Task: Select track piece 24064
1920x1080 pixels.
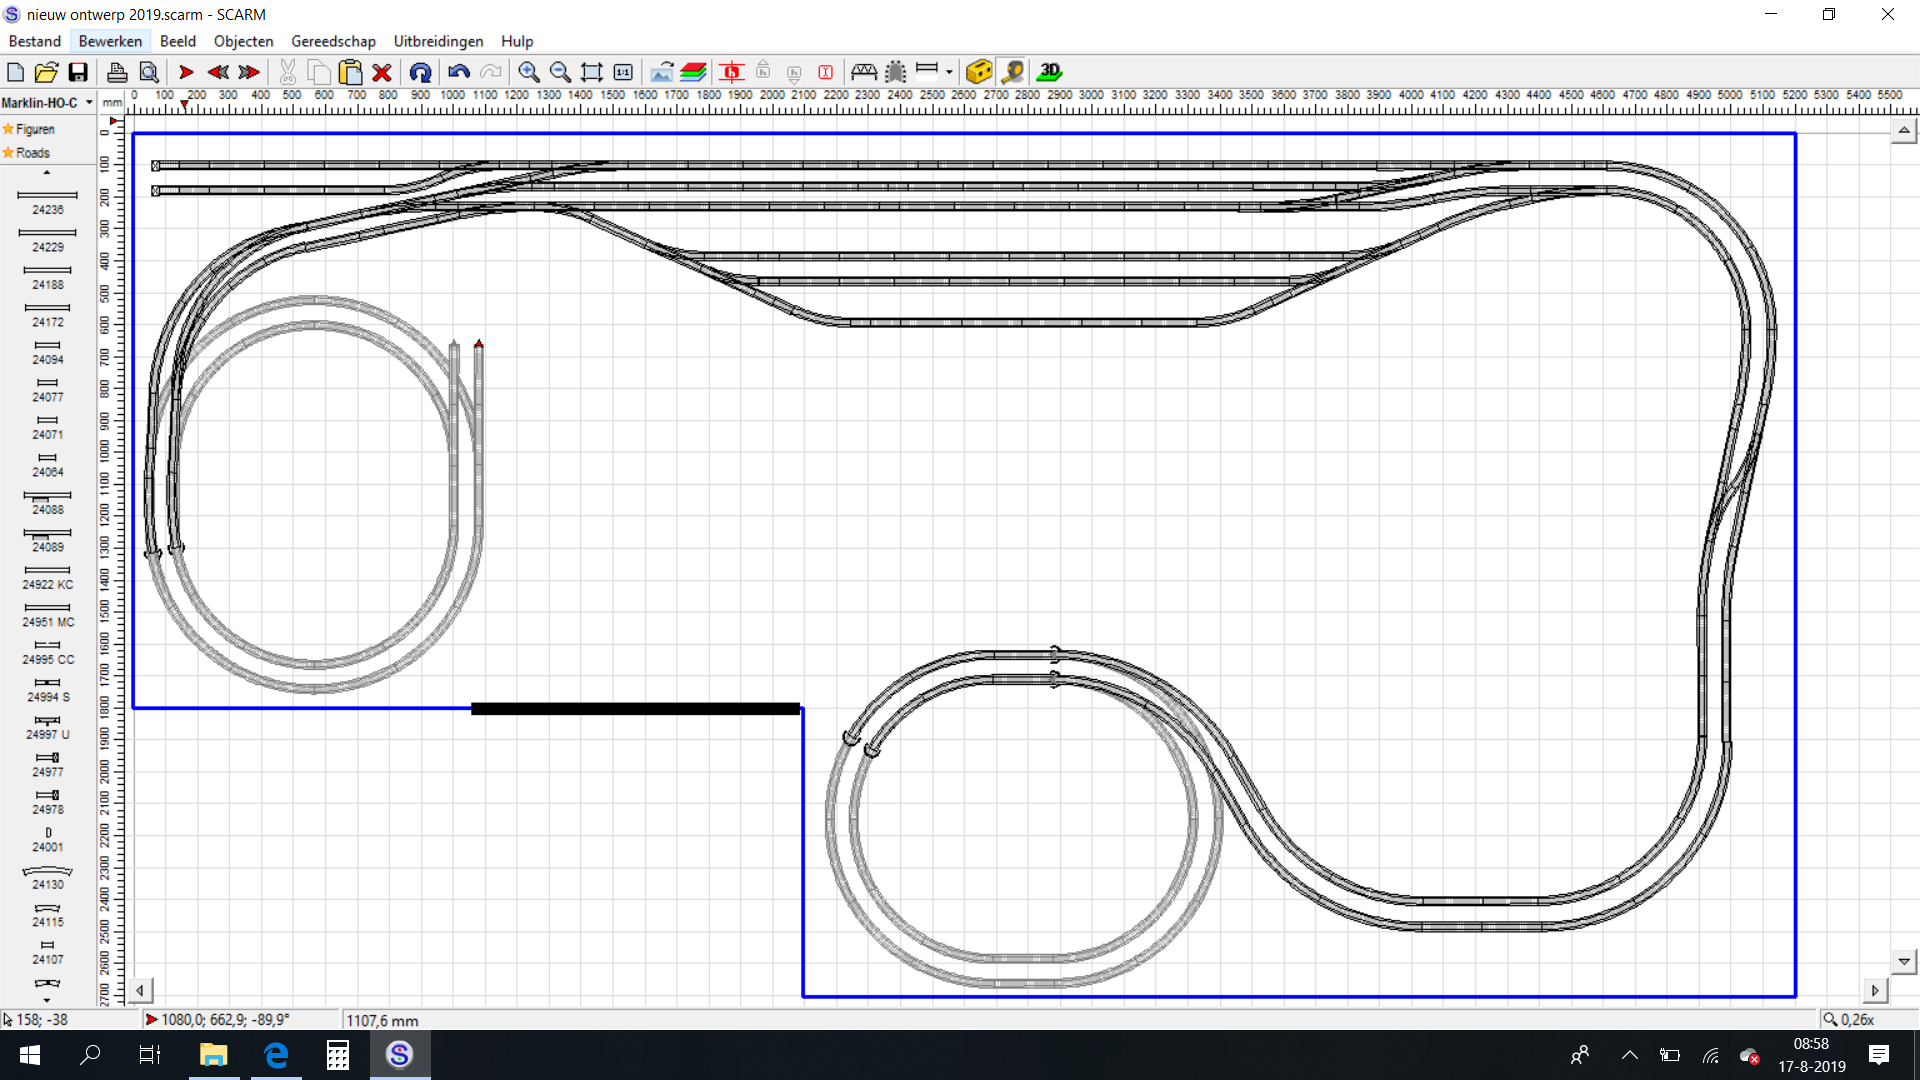Action: 47,464
